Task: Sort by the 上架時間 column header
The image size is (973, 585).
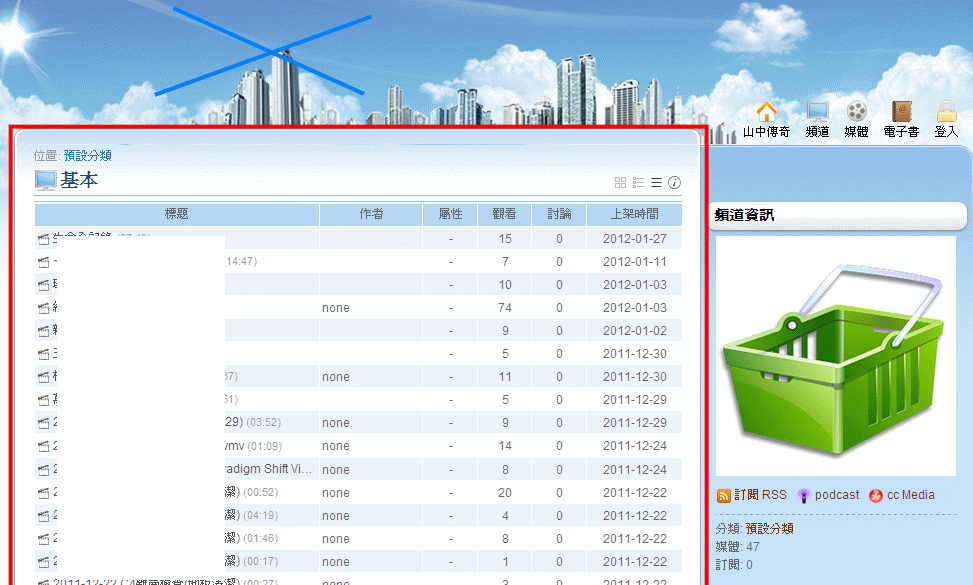Action: [635, 214]
